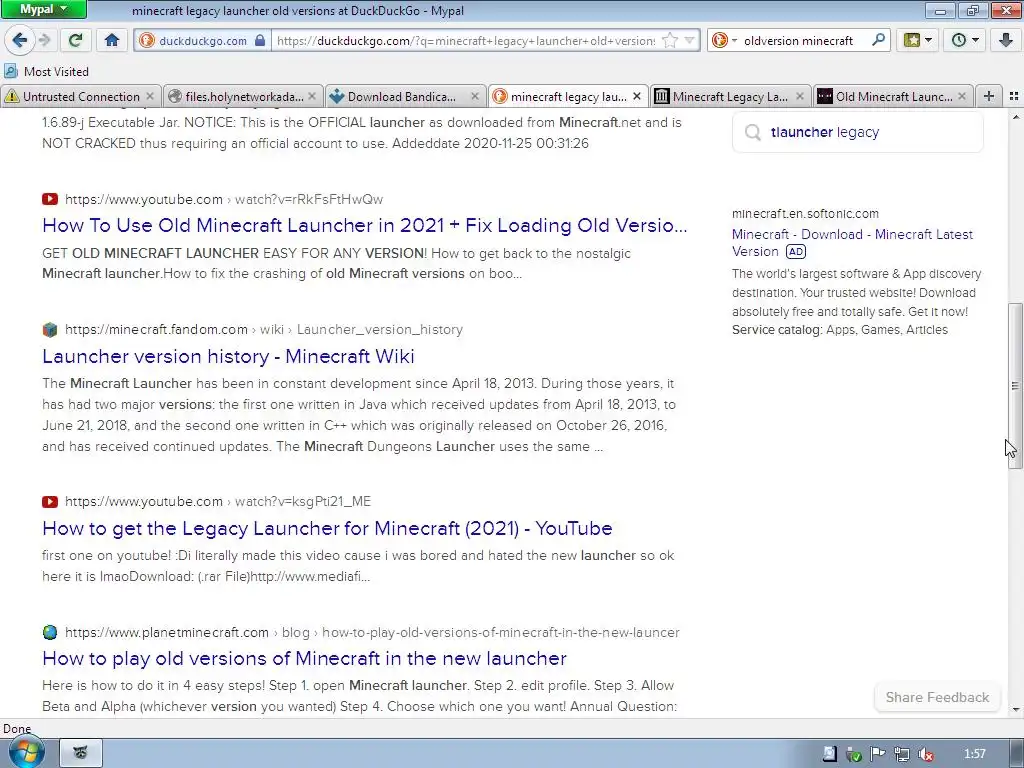
Task: Show all tabs with the grid icon
Action: tap(1014, 96)
